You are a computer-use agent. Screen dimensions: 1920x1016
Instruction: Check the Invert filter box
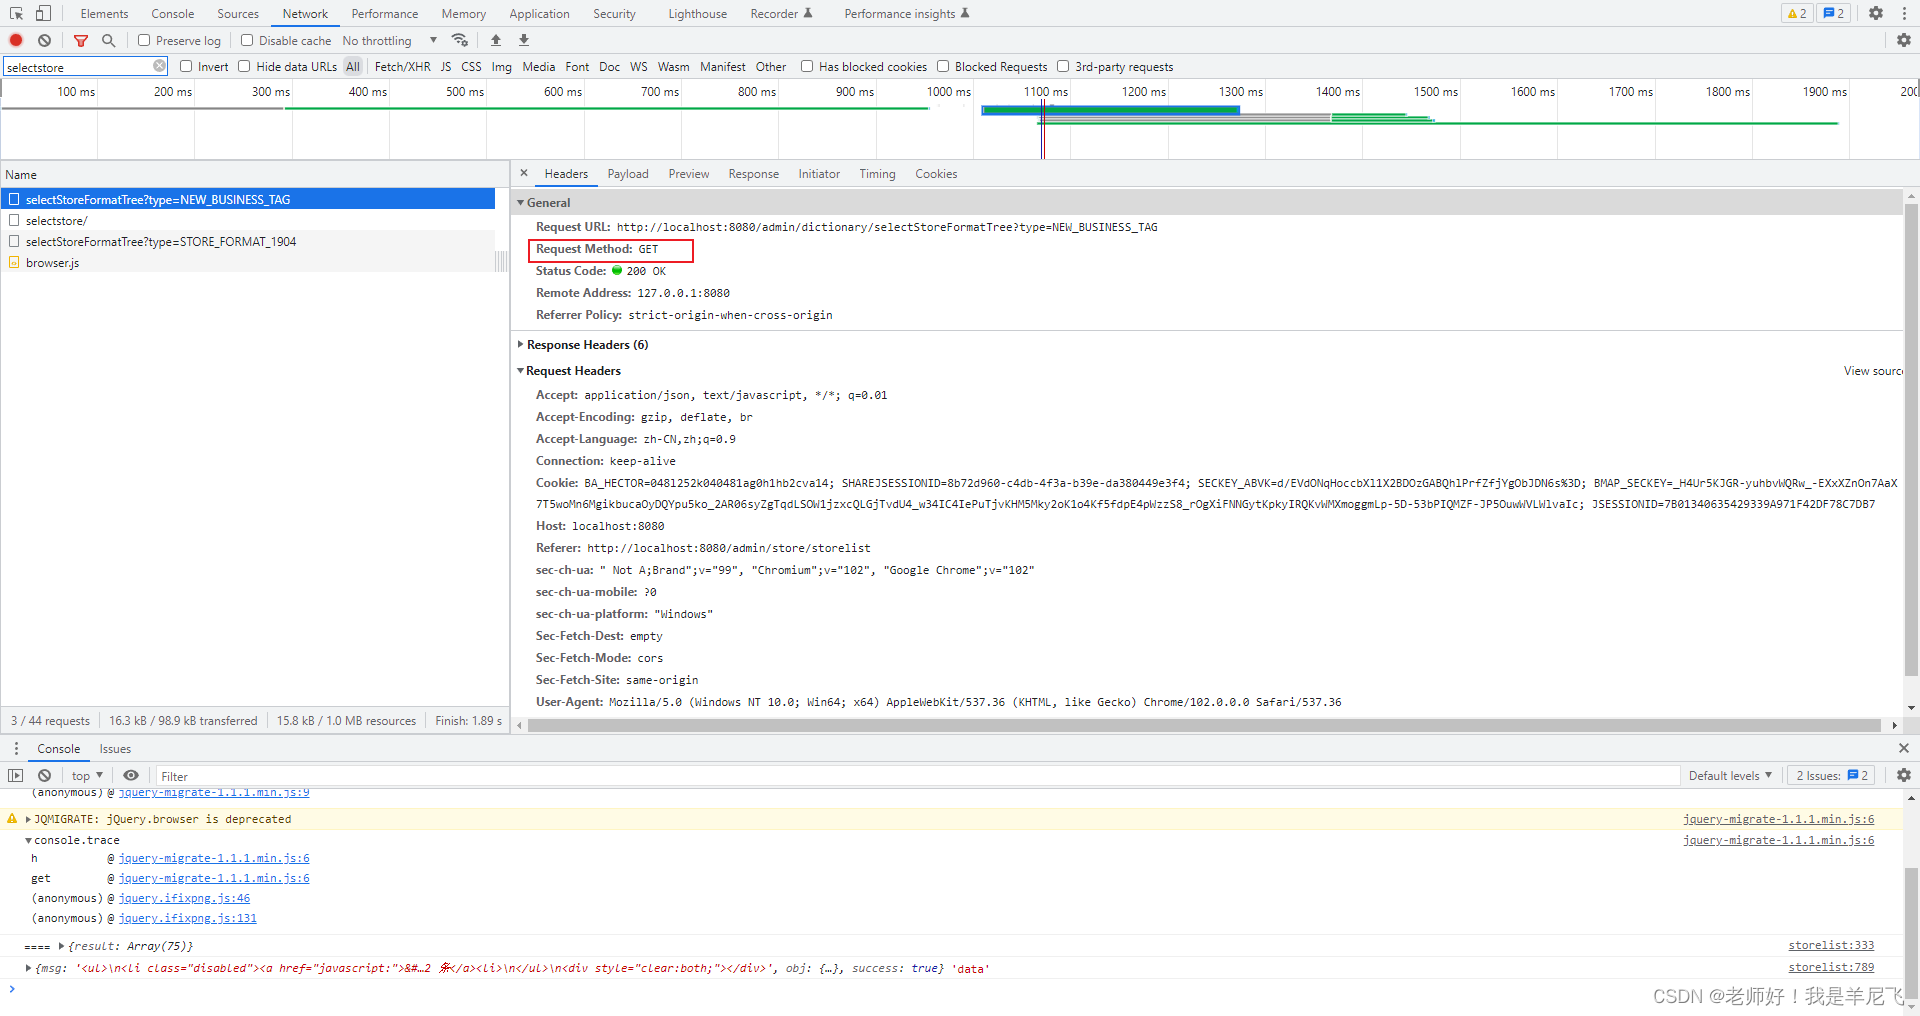(x=186, y=66)
